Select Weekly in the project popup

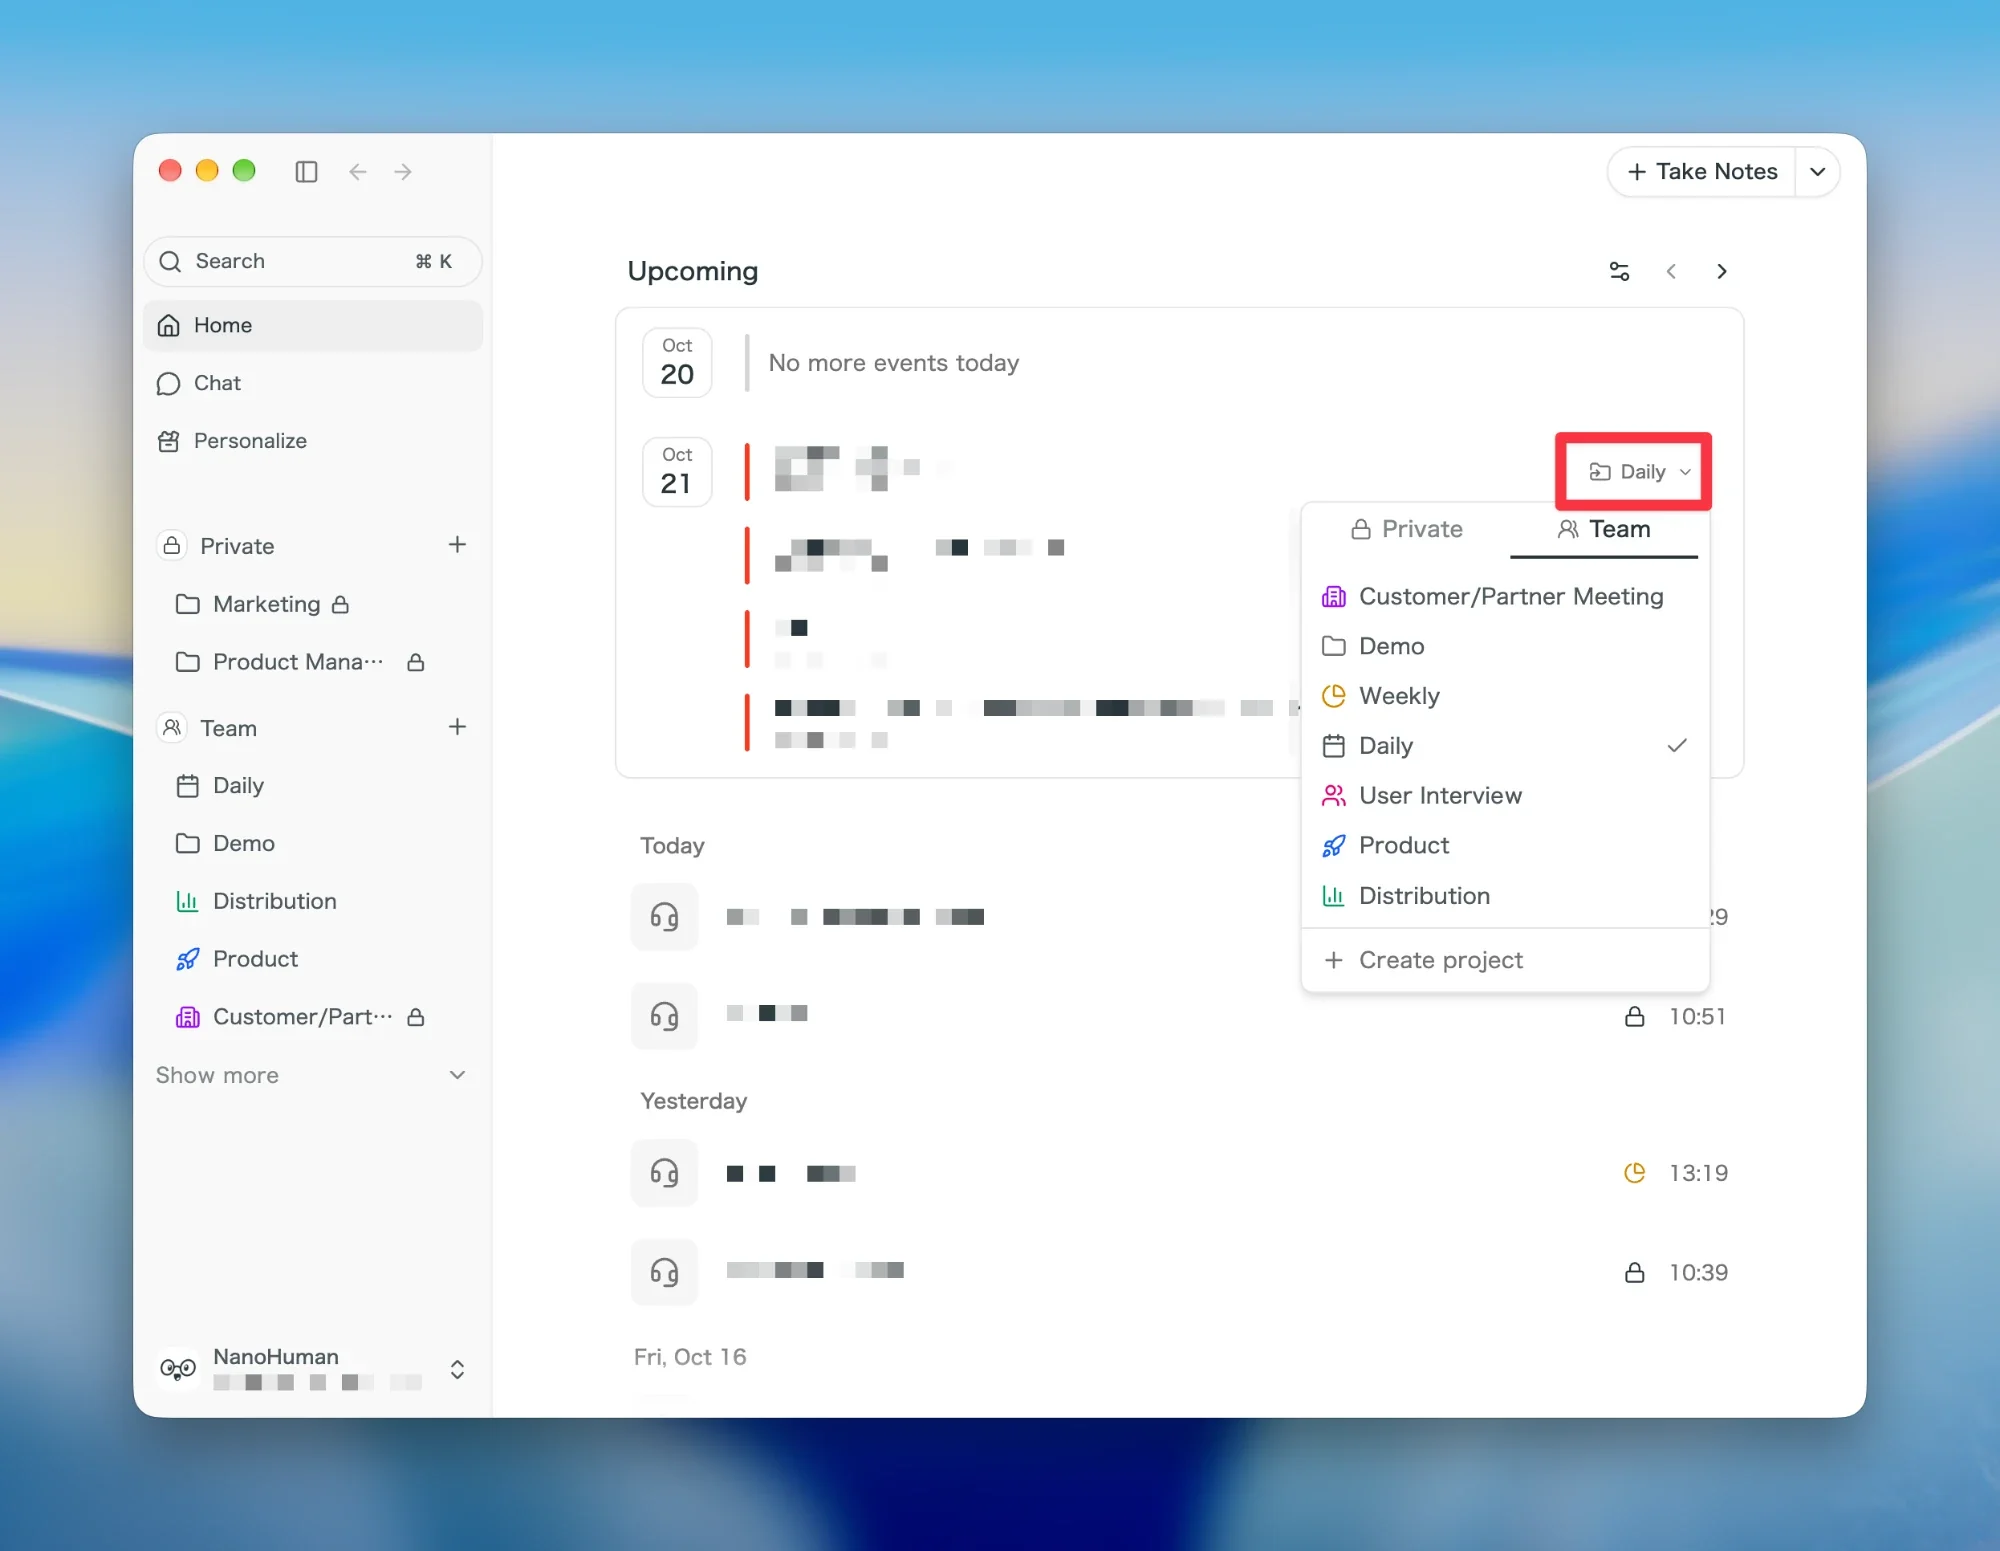[1505, 696]
